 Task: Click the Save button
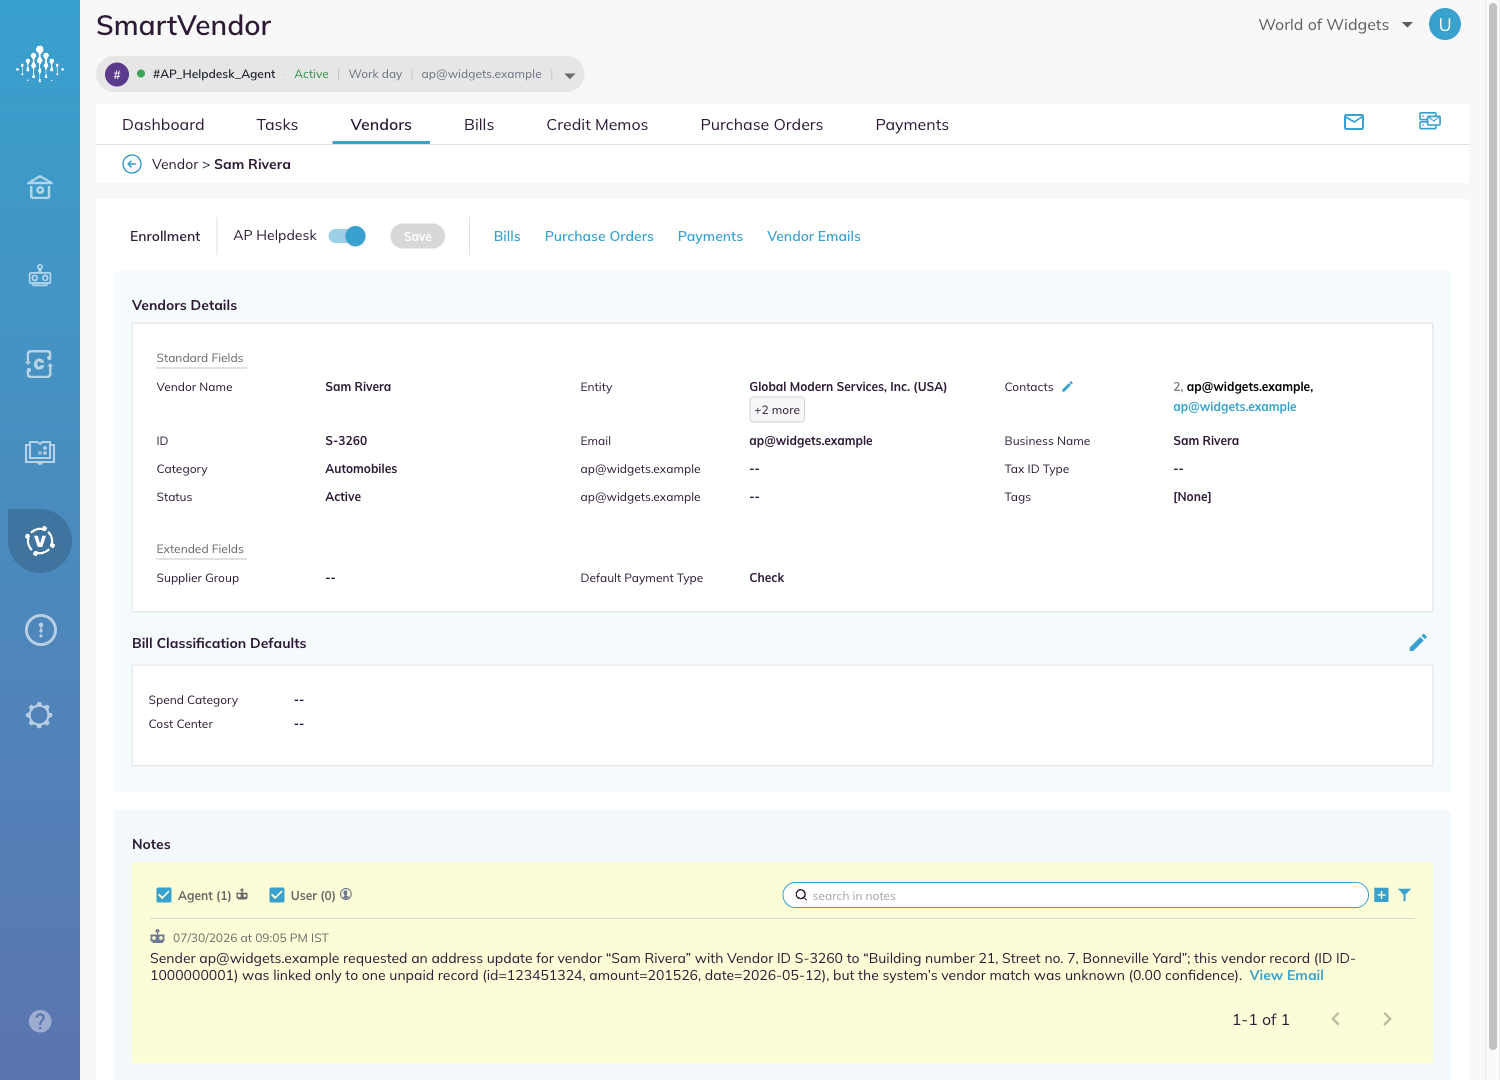[418, 236]
